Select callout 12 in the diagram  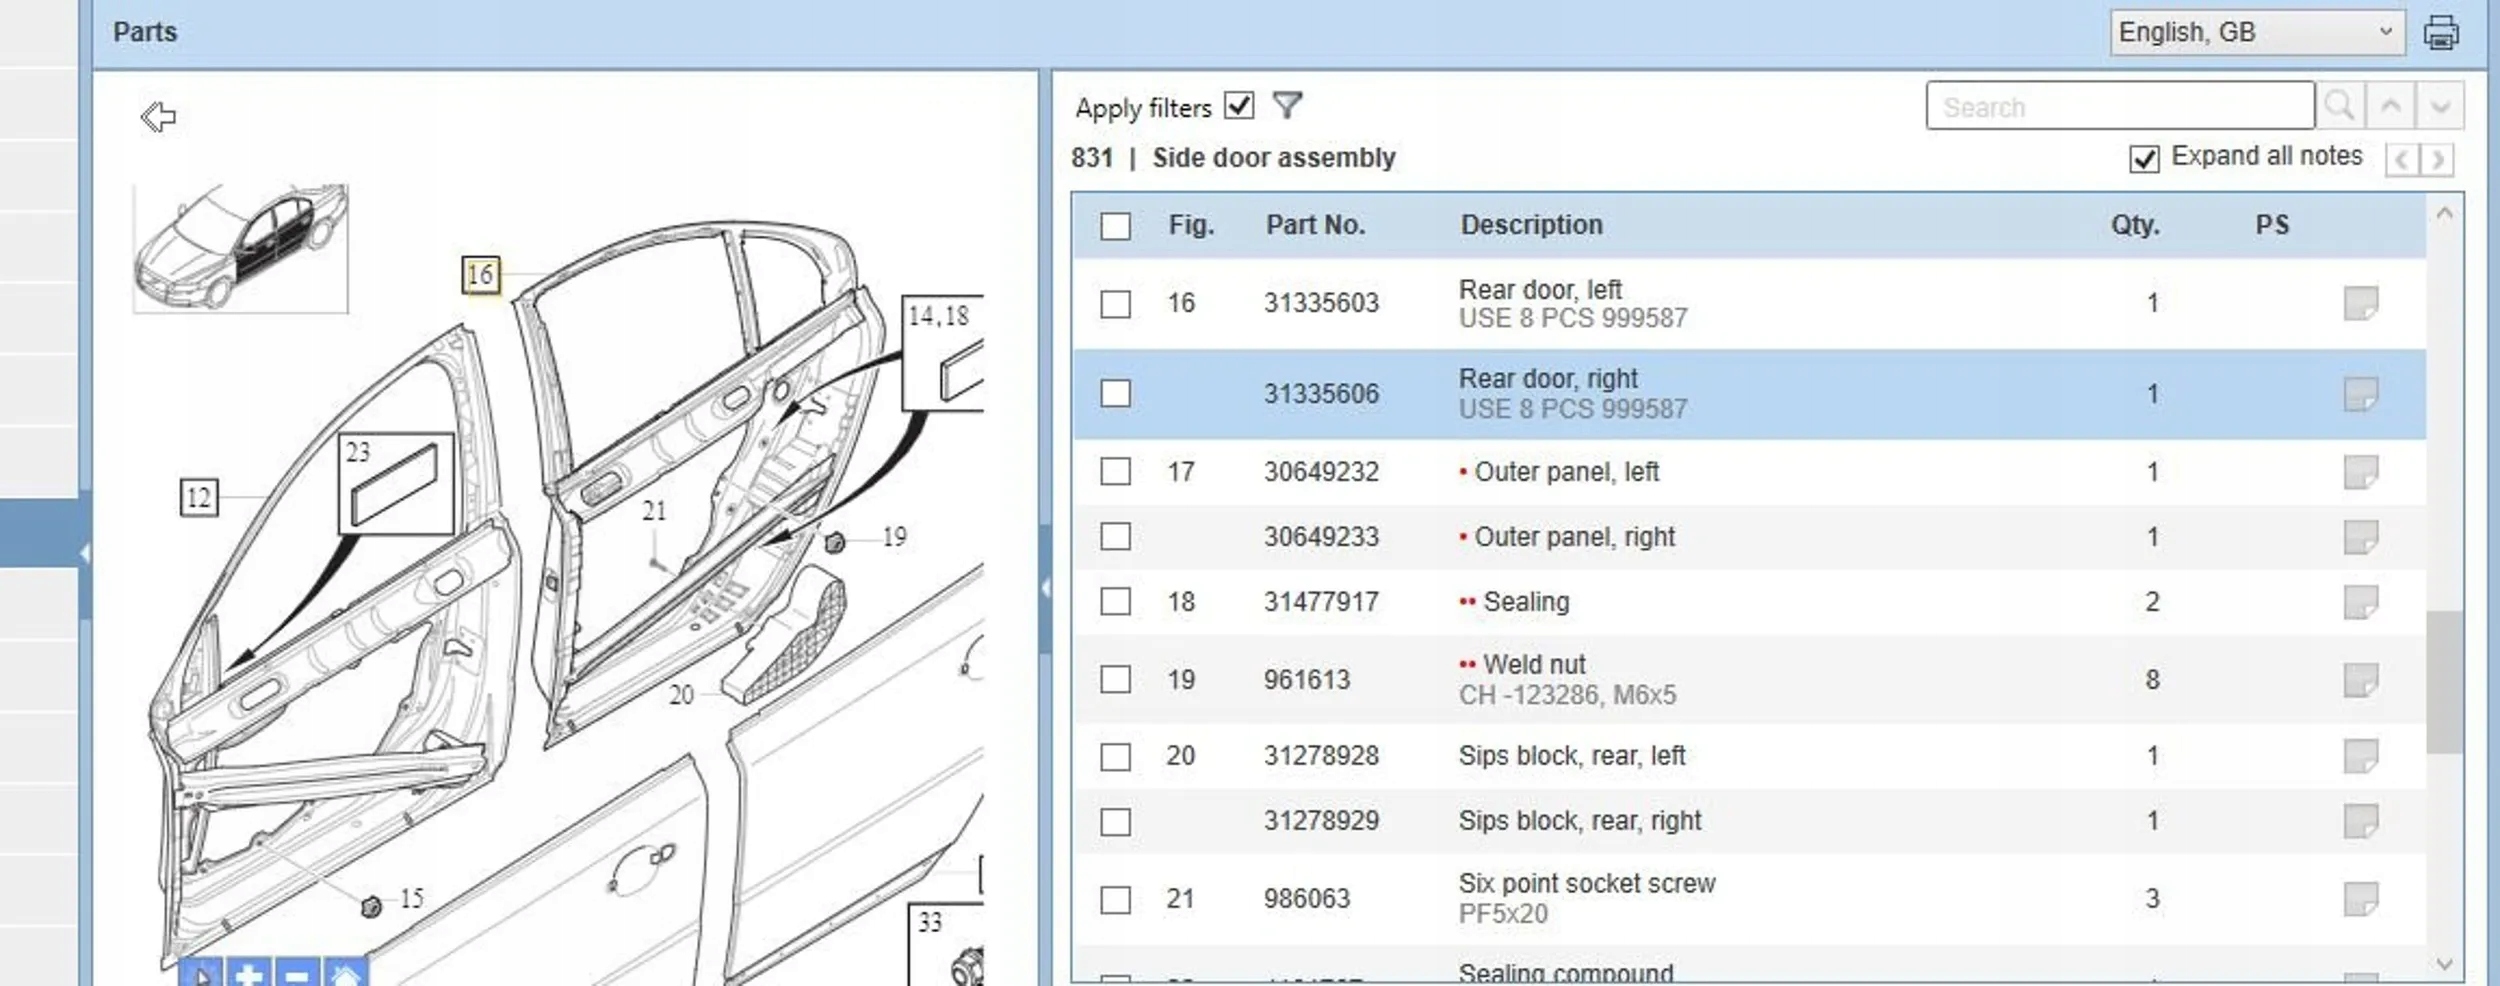tap(198, 497)
